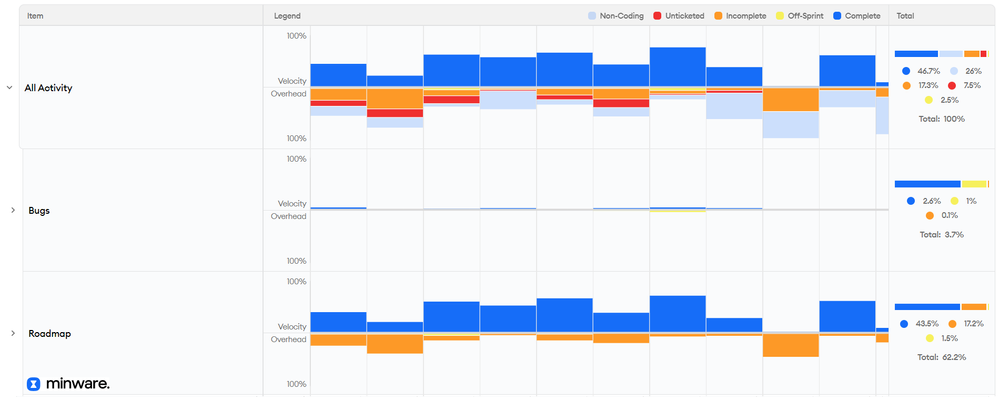Click the 0.1% Incomplete value for Bugs
Screen dimensions: 999x397
949,215
